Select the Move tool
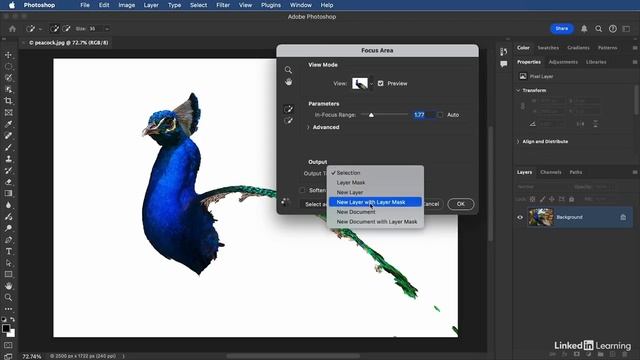The width and height of the screenshot is (640, 360). [x=8, y=55]
